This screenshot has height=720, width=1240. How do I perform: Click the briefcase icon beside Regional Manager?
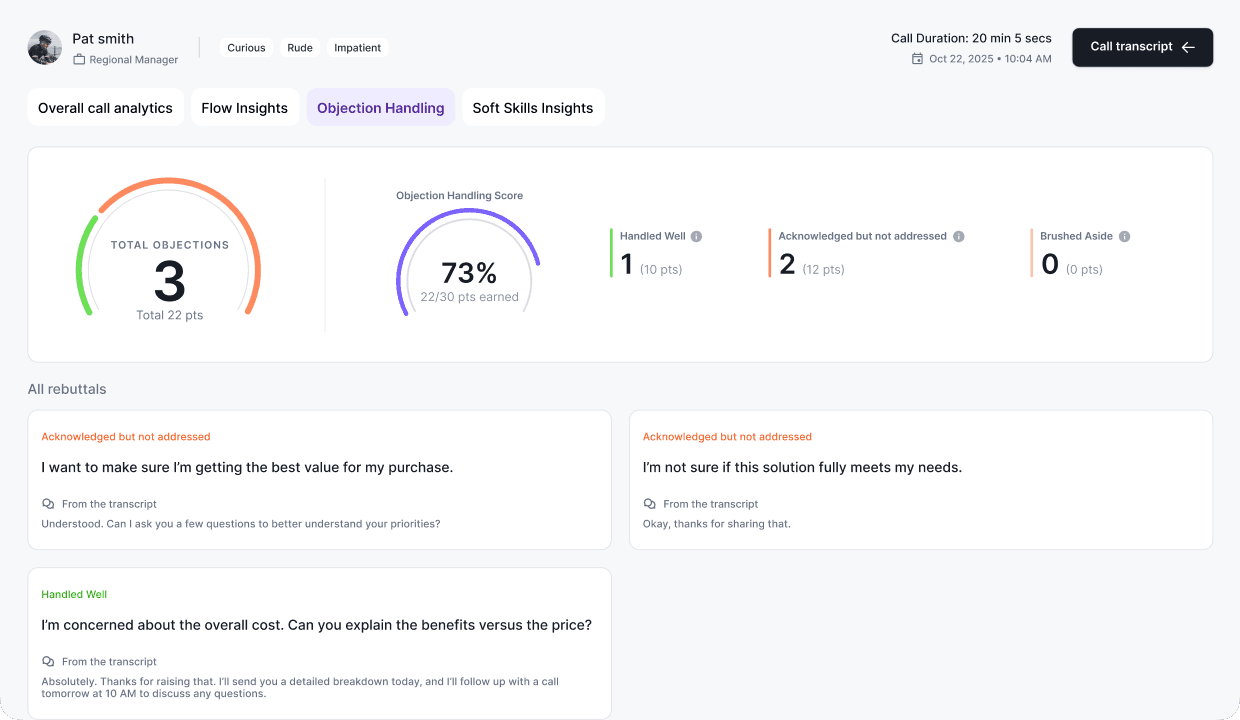pyautogui.click(x=79, y=60)
